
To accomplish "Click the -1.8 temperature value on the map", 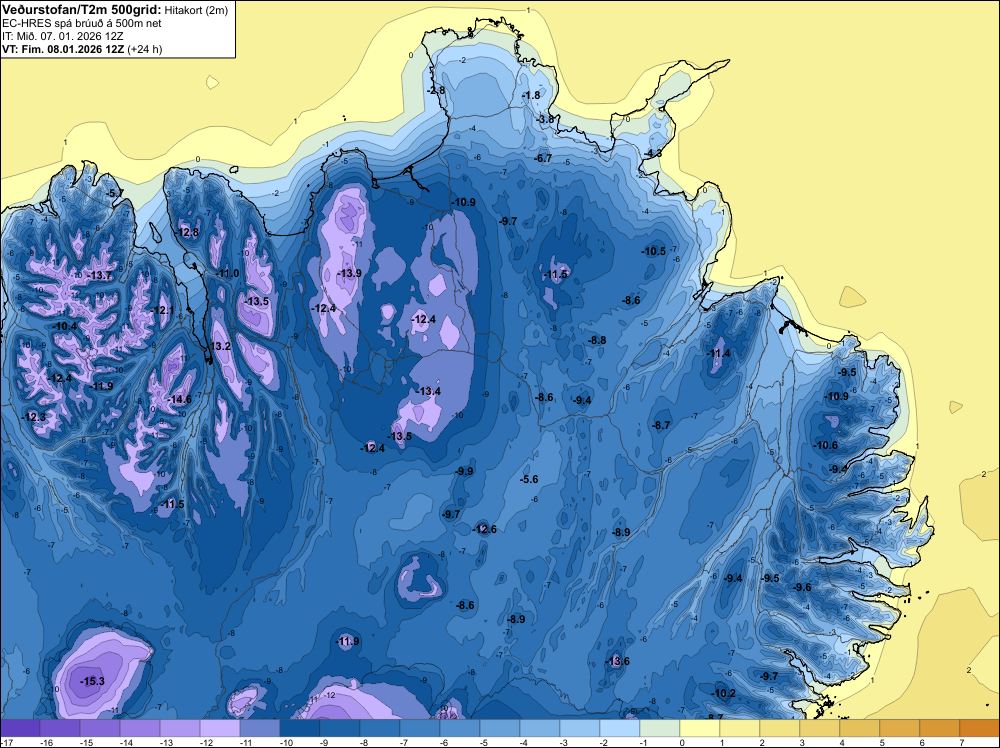I will 531,96.
